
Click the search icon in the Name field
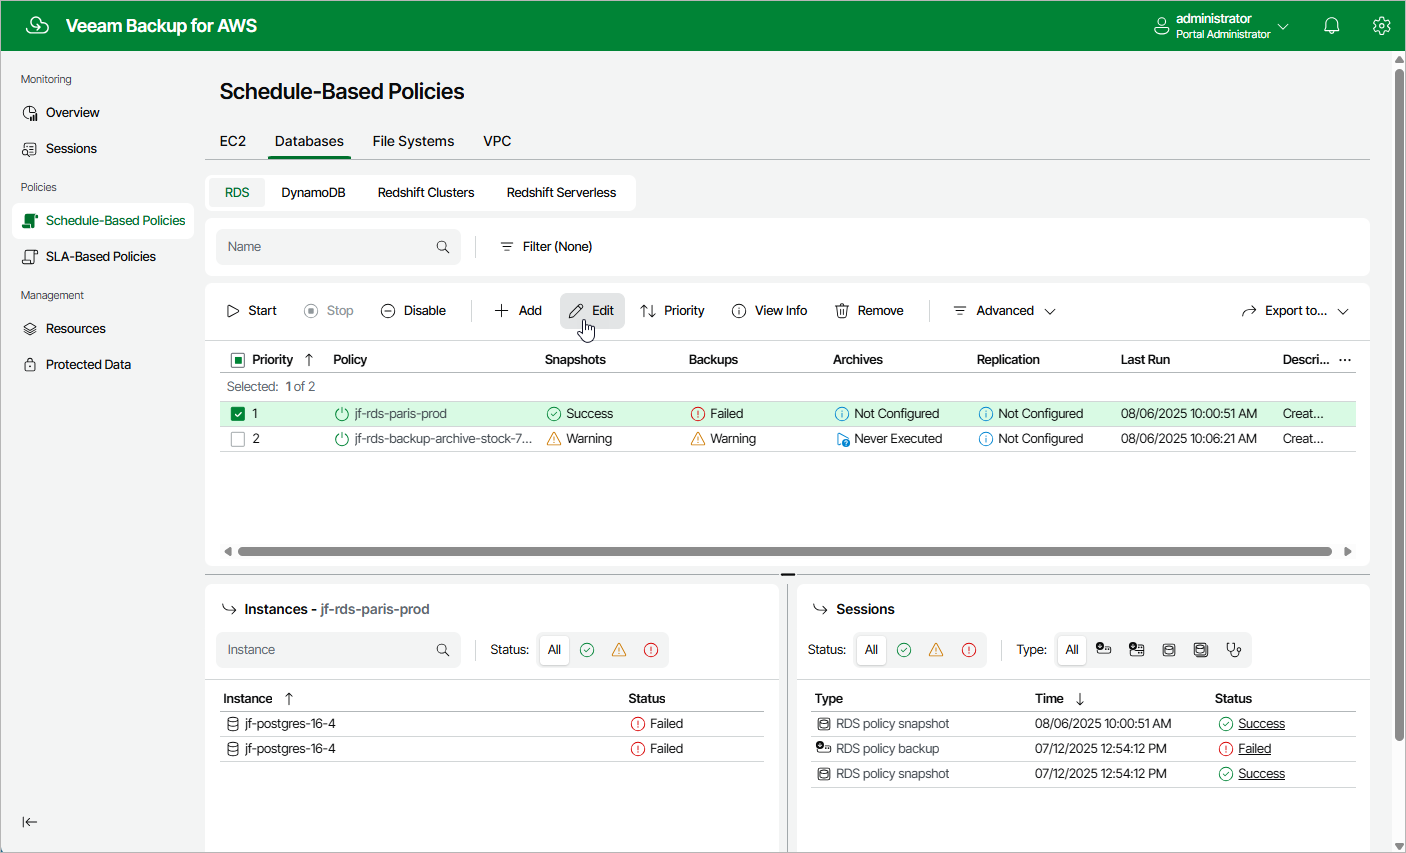(443, 247)
